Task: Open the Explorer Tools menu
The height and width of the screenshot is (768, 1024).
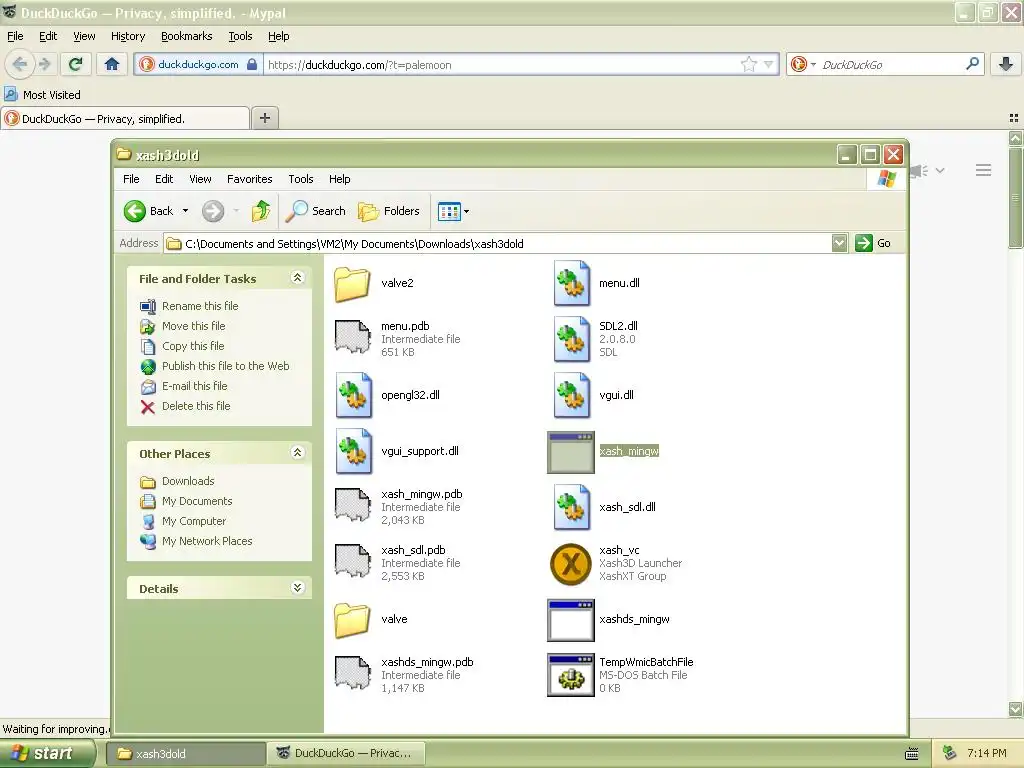Action: [300, 179]
